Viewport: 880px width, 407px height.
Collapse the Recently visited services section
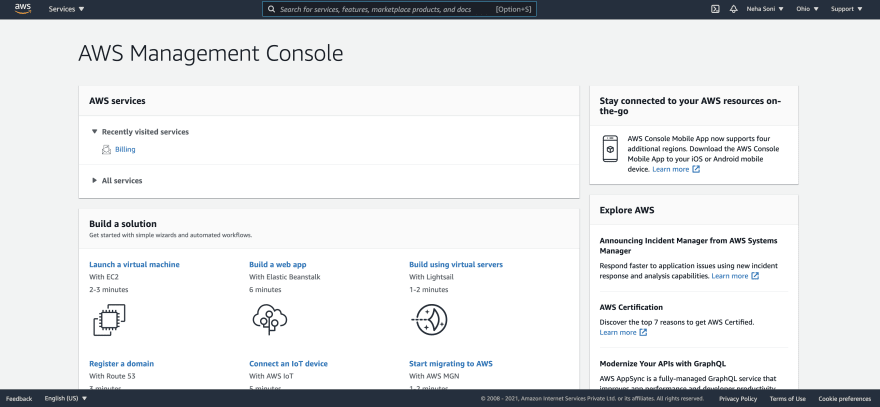pos(140,132)
